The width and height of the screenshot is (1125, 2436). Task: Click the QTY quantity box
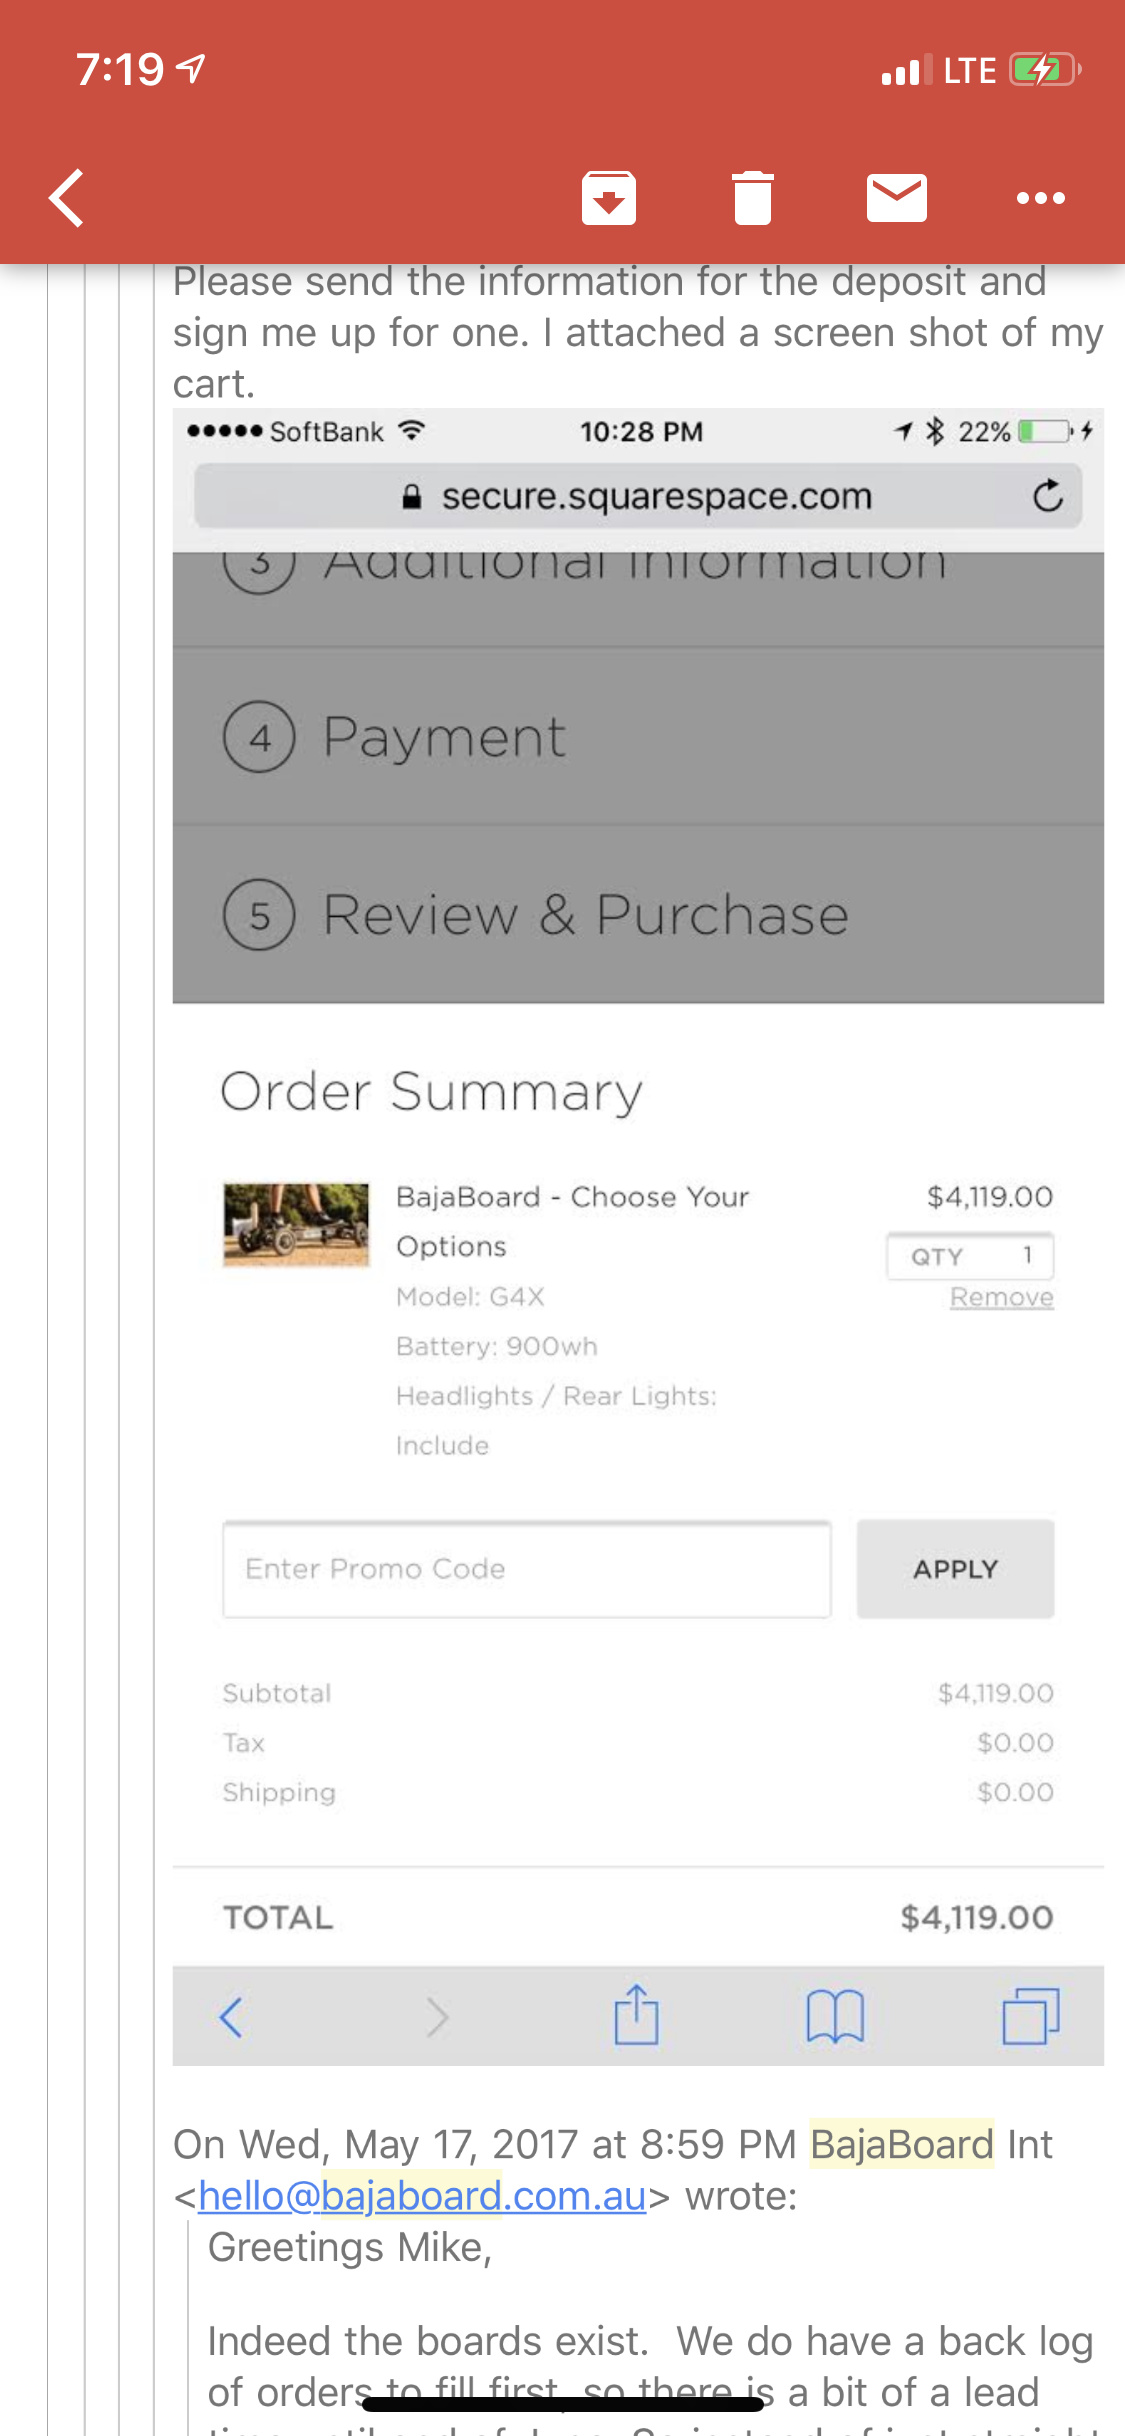[x=969, y=1256]
